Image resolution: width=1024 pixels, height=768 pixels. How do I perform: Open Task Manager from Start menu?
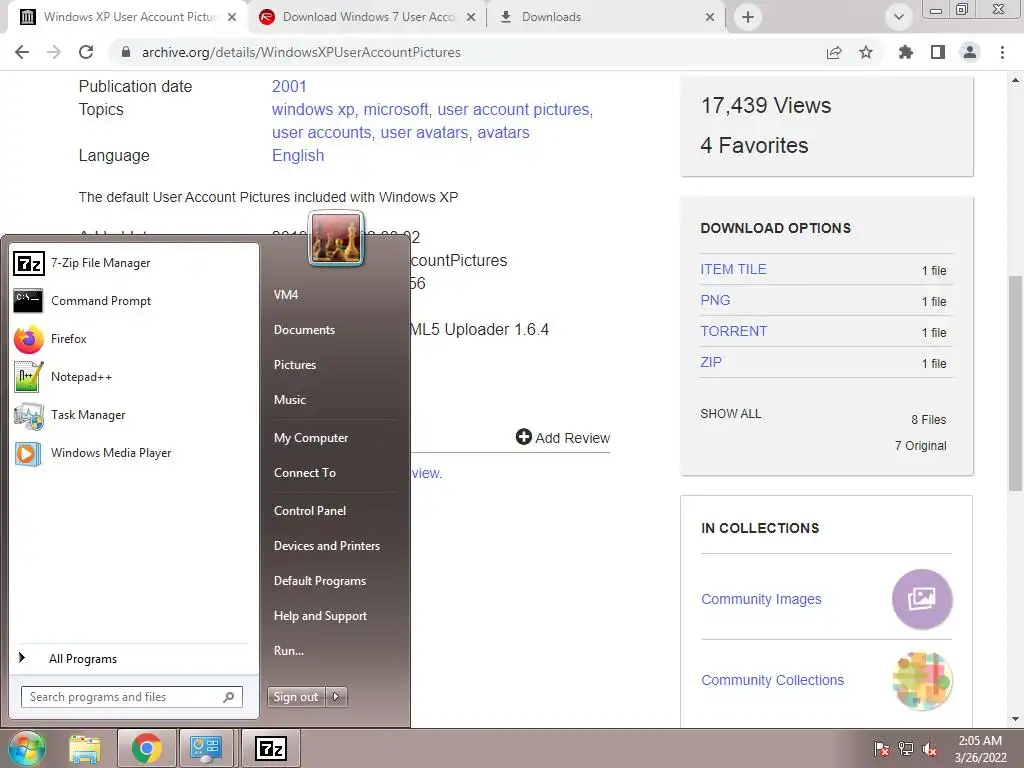[x=134, y=415]
